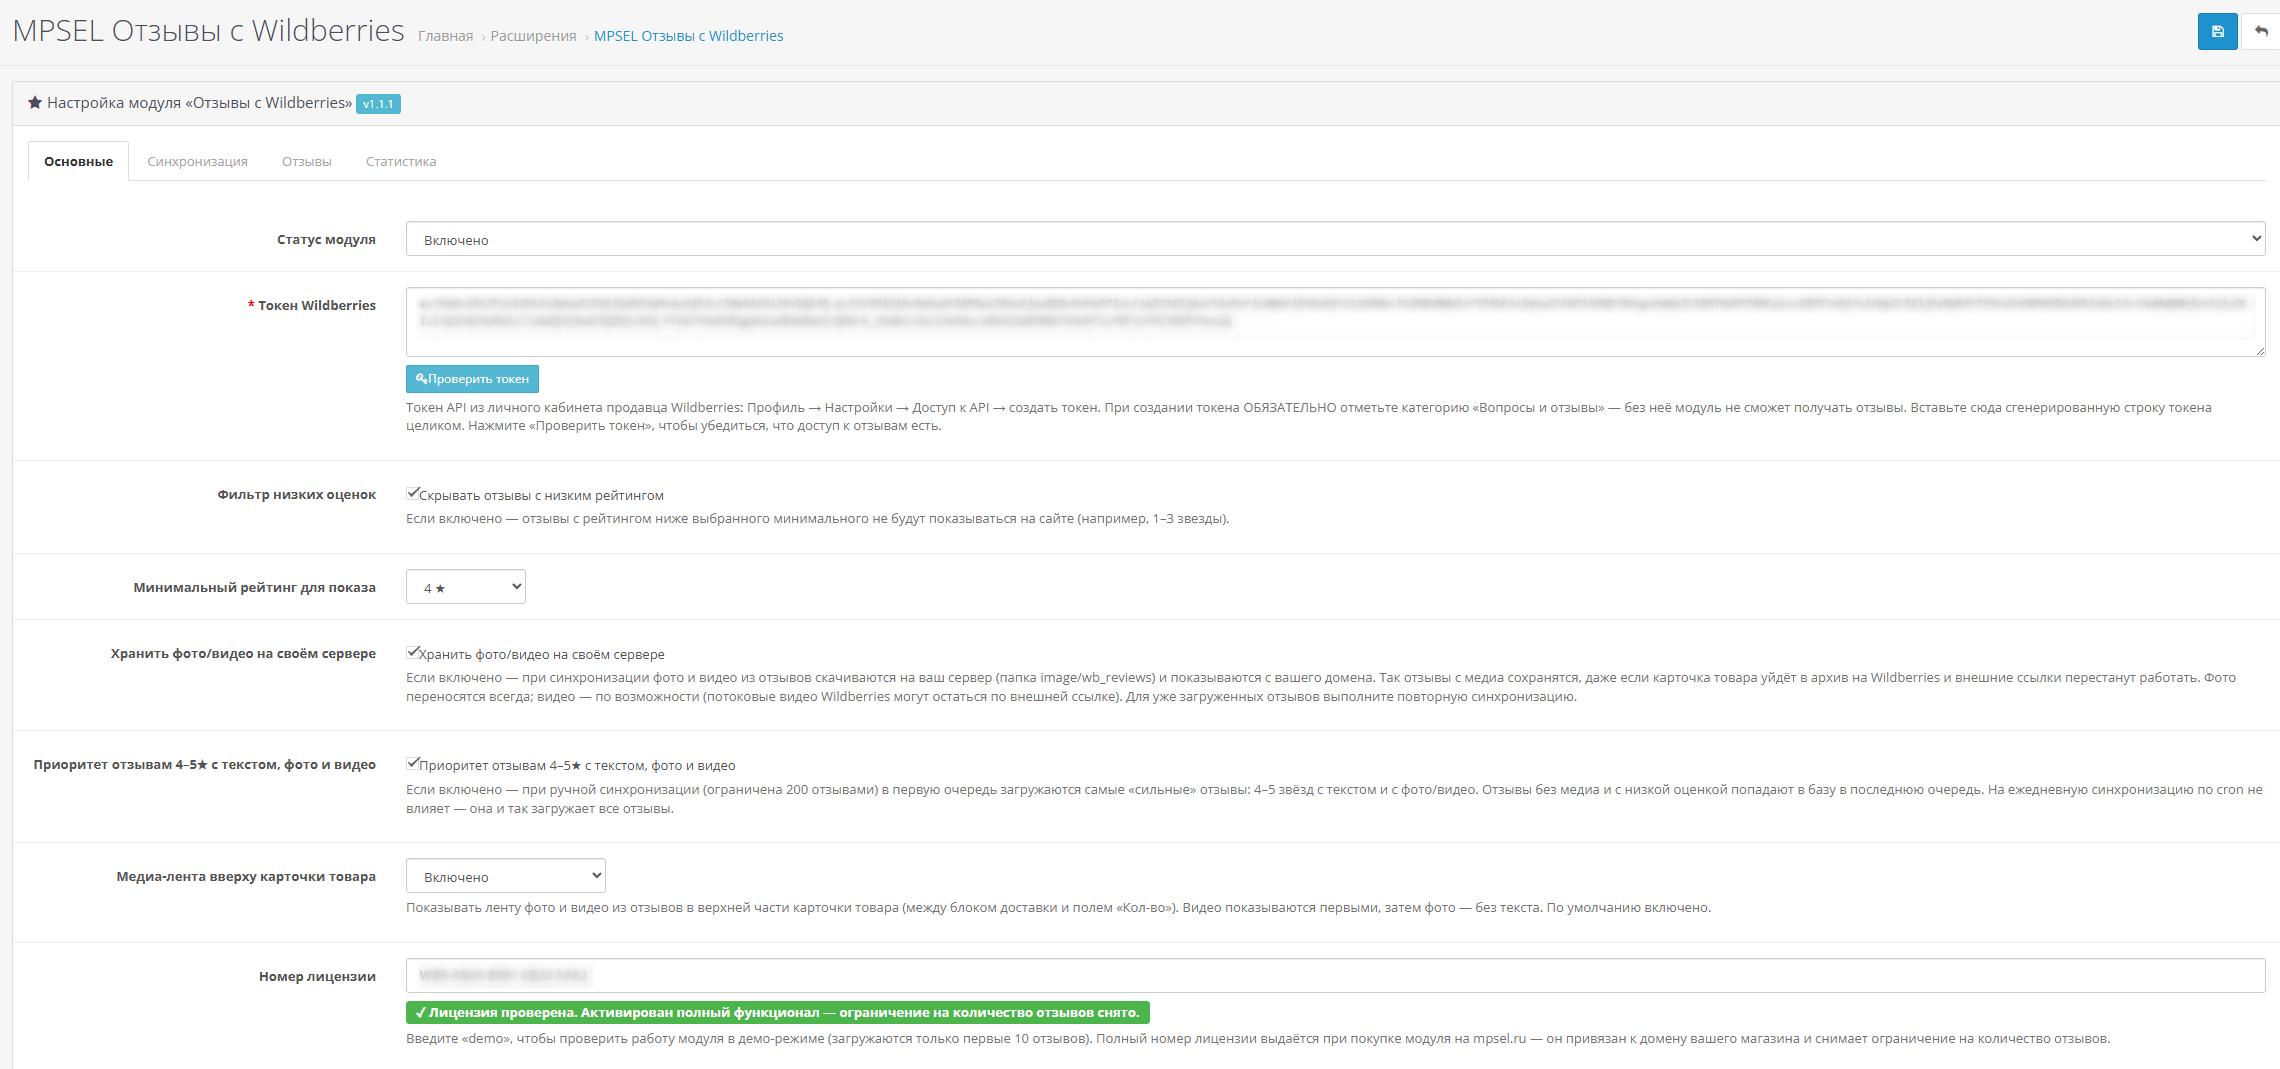Switch to the «Синхронизация» tab
The image size is (2280, 1069).
[x=197, y=162]
